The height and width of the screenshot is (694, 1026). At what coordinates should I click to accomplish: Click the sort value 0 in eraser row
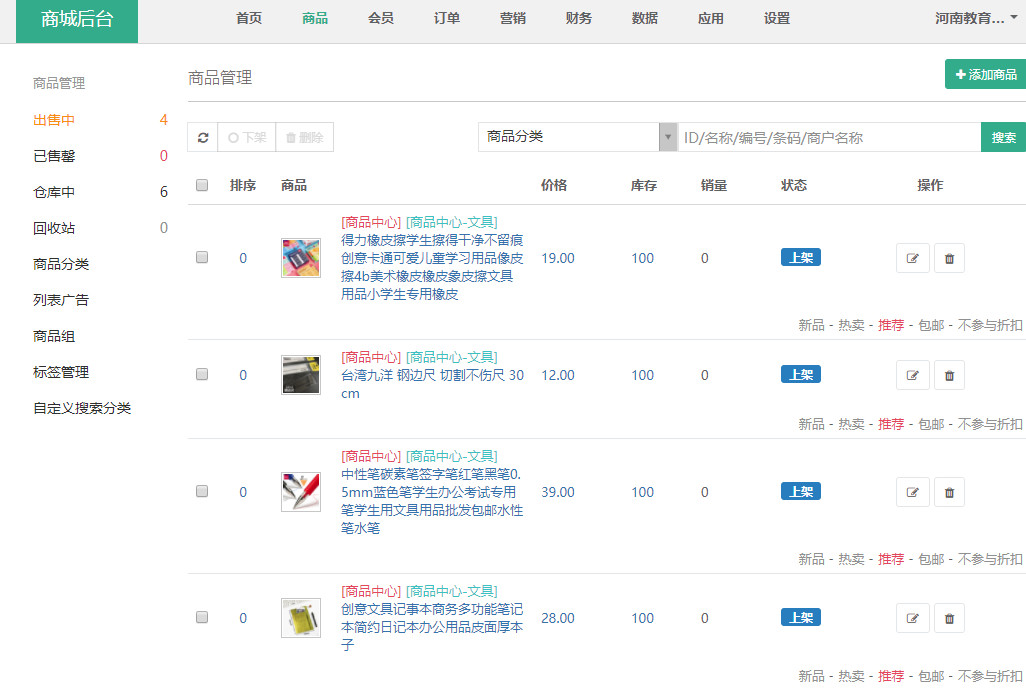(243, 258)
